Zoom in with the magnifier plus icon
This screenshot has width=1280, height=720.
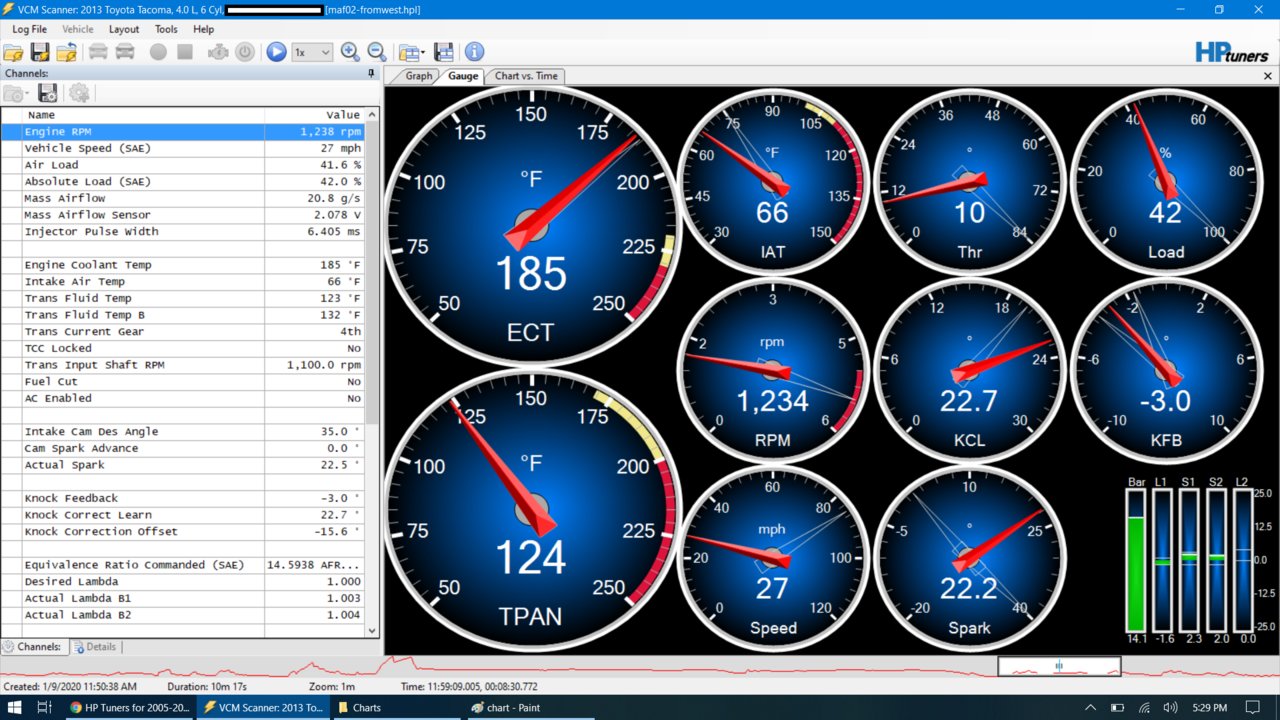350,52
